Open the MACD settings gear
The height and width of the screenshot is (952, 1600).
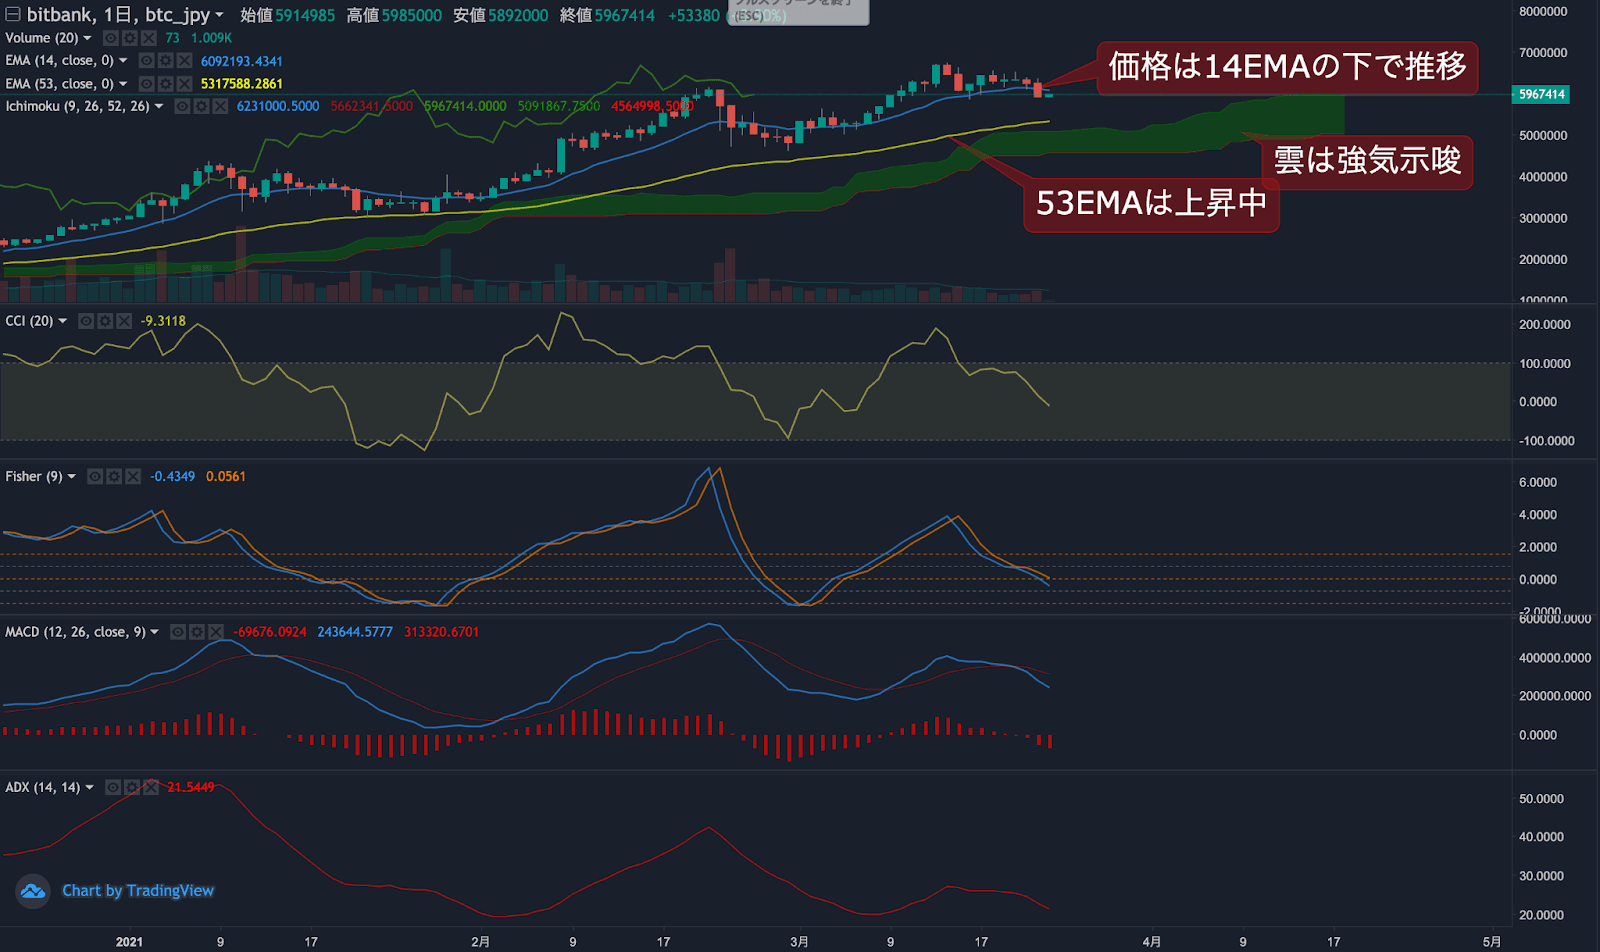tap(196, 632)
